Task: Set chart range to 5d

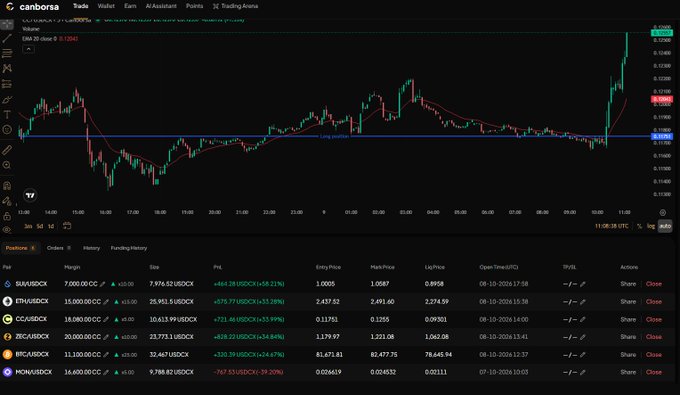Action: pyautogui.click(x=39, y=226)
